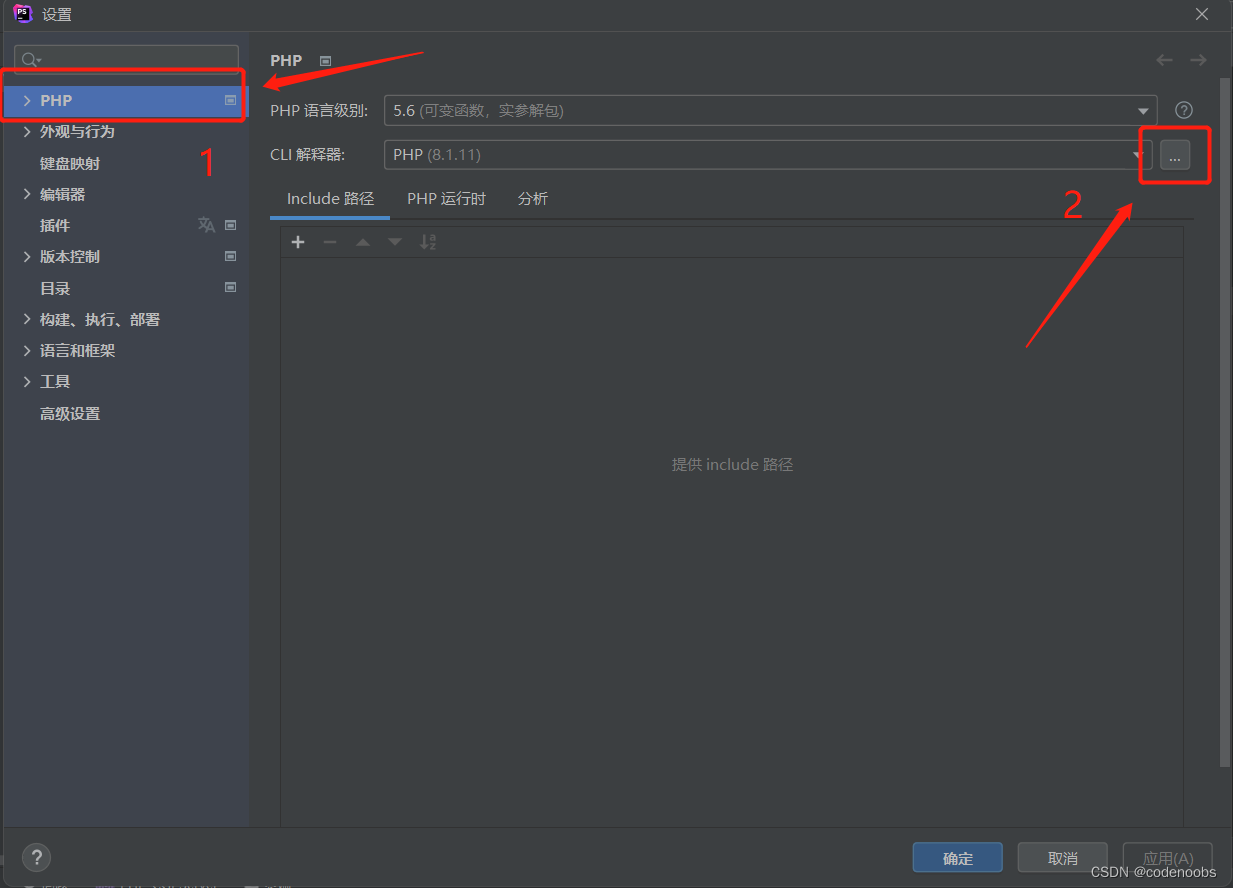Screen dimensions: 1233x888
Task: Click the project icon on 插件 row
Action: tap(230, 225)
